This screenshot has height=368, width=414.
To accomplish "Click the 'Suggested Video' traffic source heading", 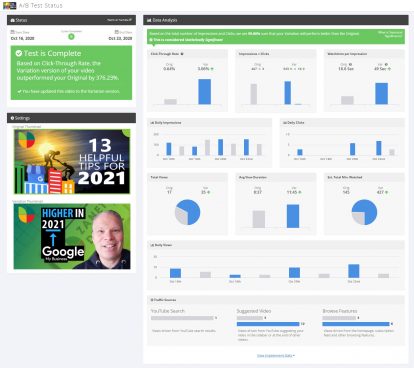I will click(254, 311).
